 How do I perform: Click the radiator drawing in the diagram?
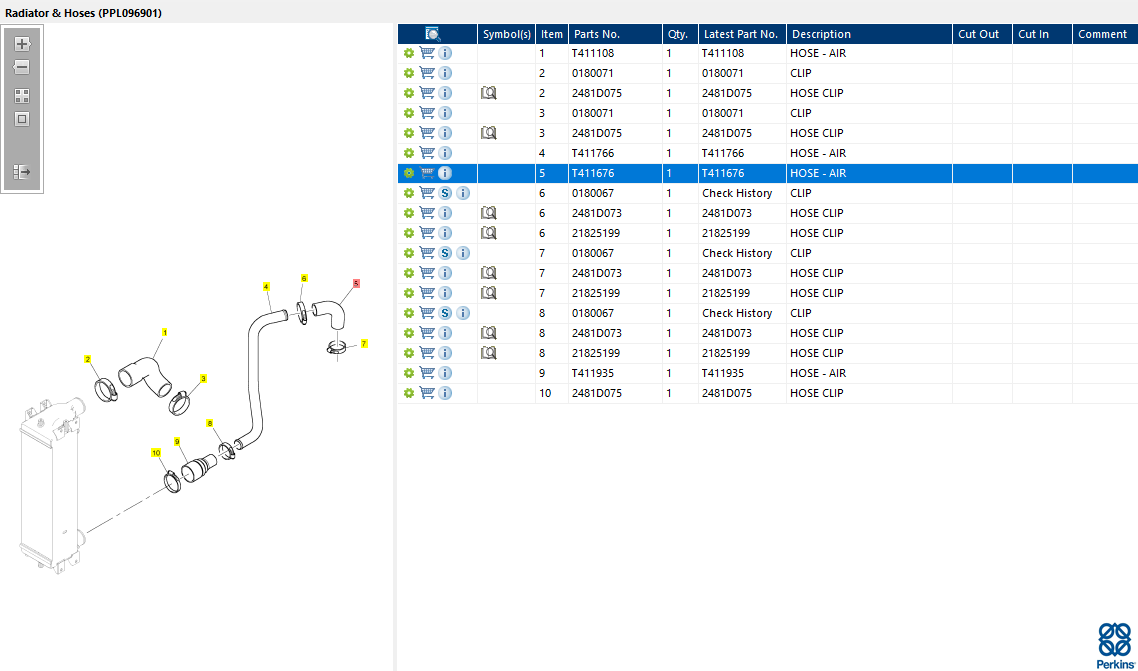pos(52,485)
